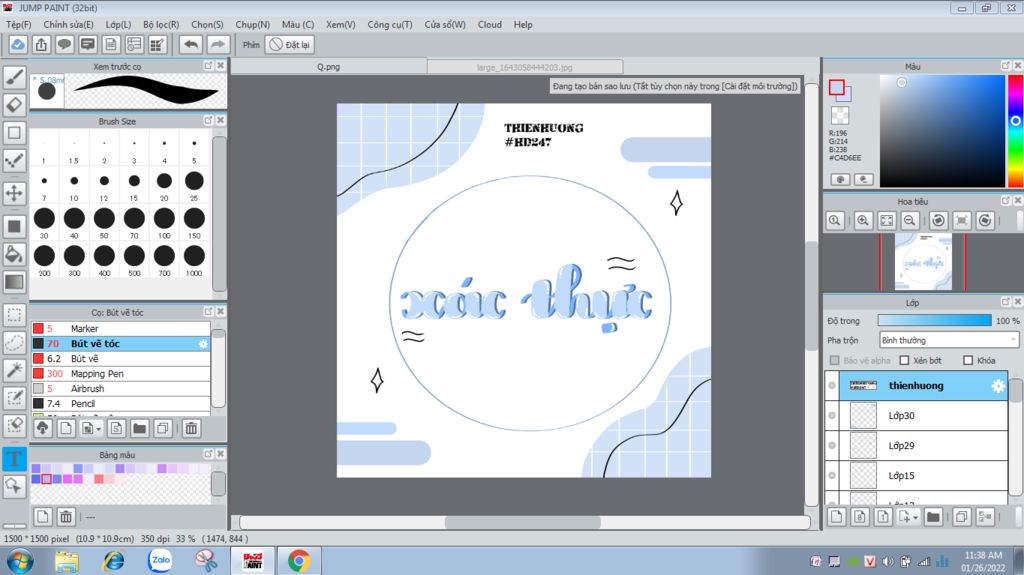Viewport: 1024px width, 575px height.
Task: Hide the thienhuong layer
Action: click(x=832, y=386)
